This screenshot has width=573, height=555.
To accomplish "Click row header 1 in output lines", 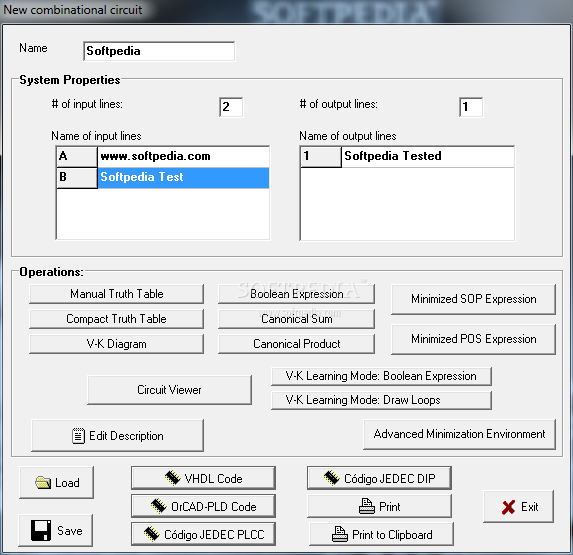I will 321,157.
